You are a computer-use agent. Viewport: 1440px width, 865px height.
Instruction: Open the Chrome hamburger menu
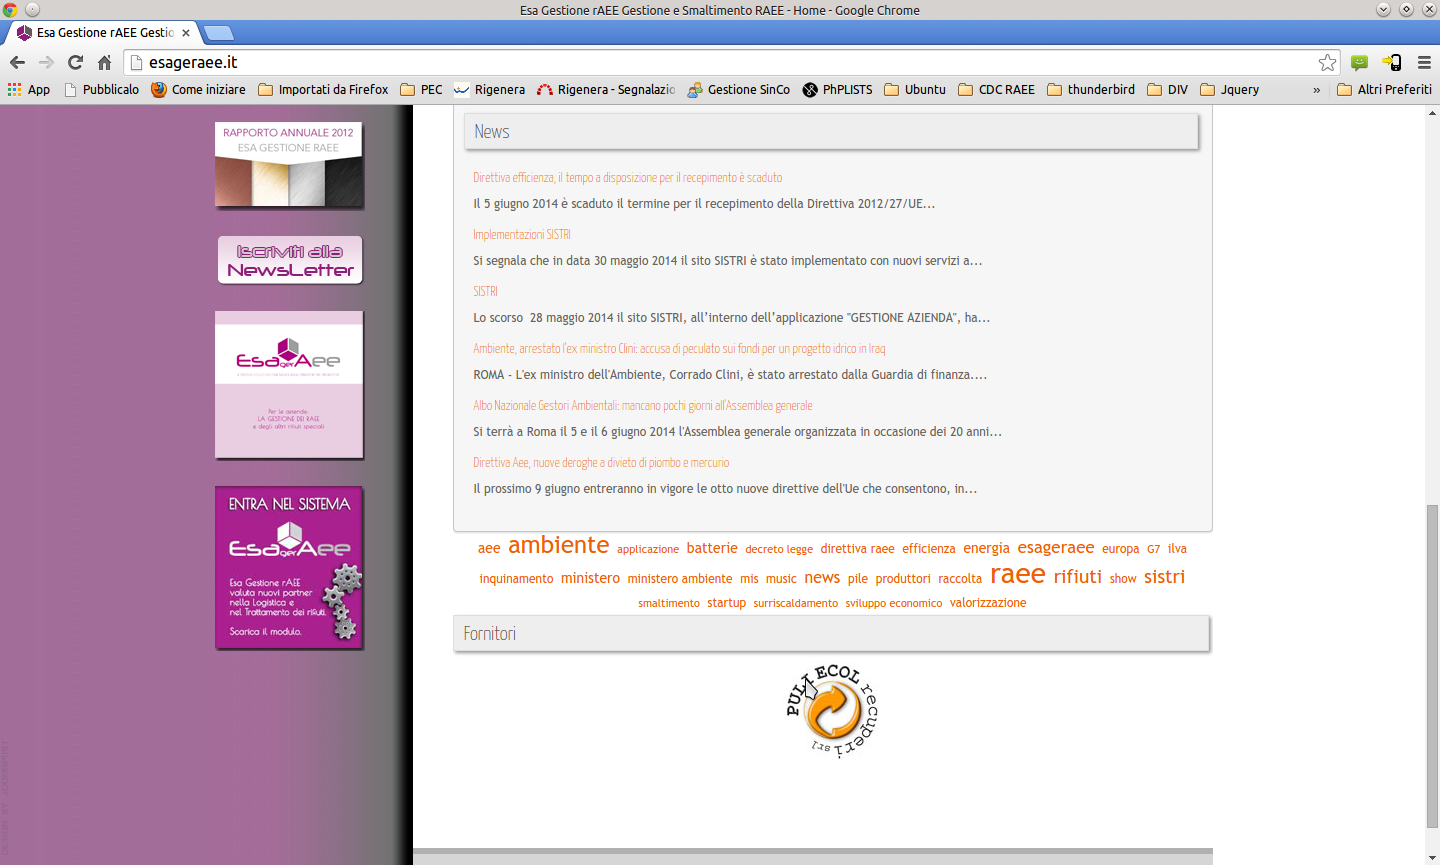tap(1424, 62)
